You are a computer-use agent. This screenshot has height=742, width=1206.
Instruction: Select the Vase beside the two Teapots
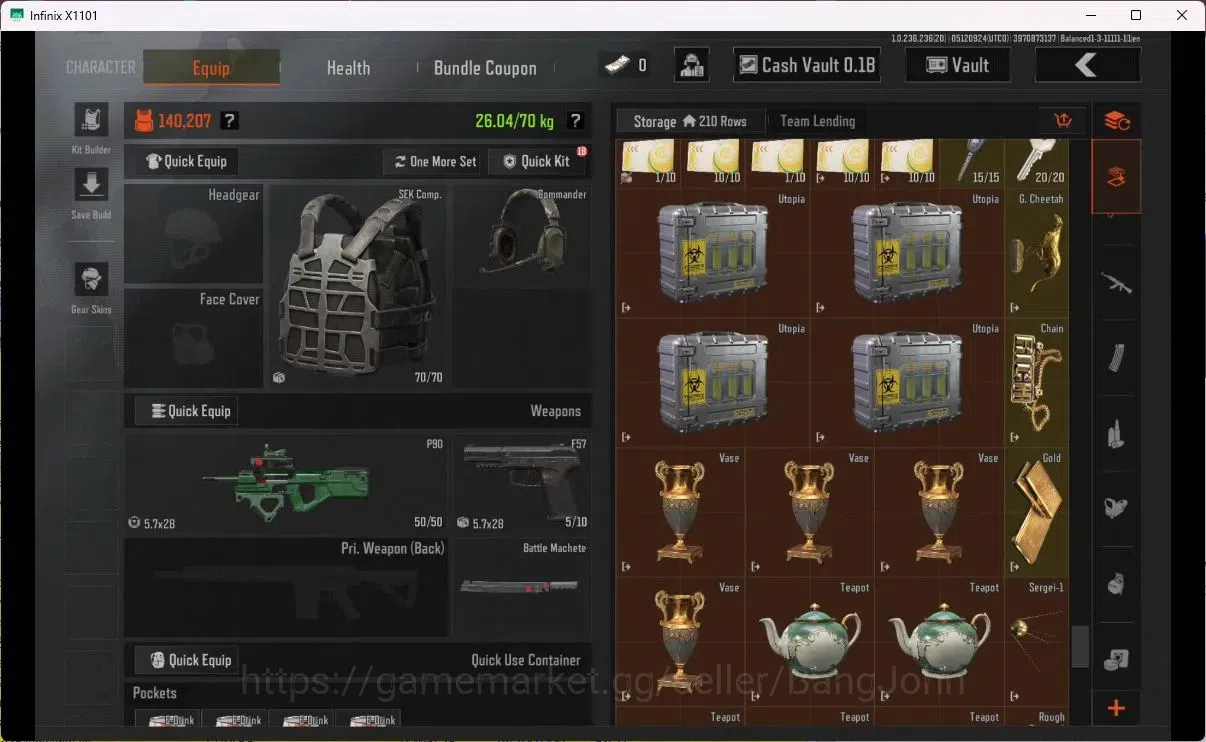tap(680, 642)
